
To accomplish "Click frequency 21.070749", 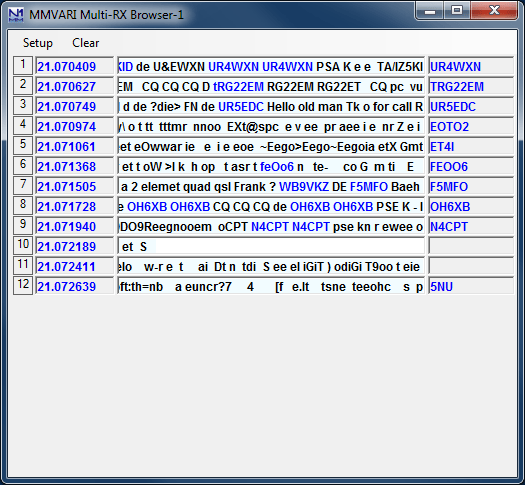I will coord(75,106).
